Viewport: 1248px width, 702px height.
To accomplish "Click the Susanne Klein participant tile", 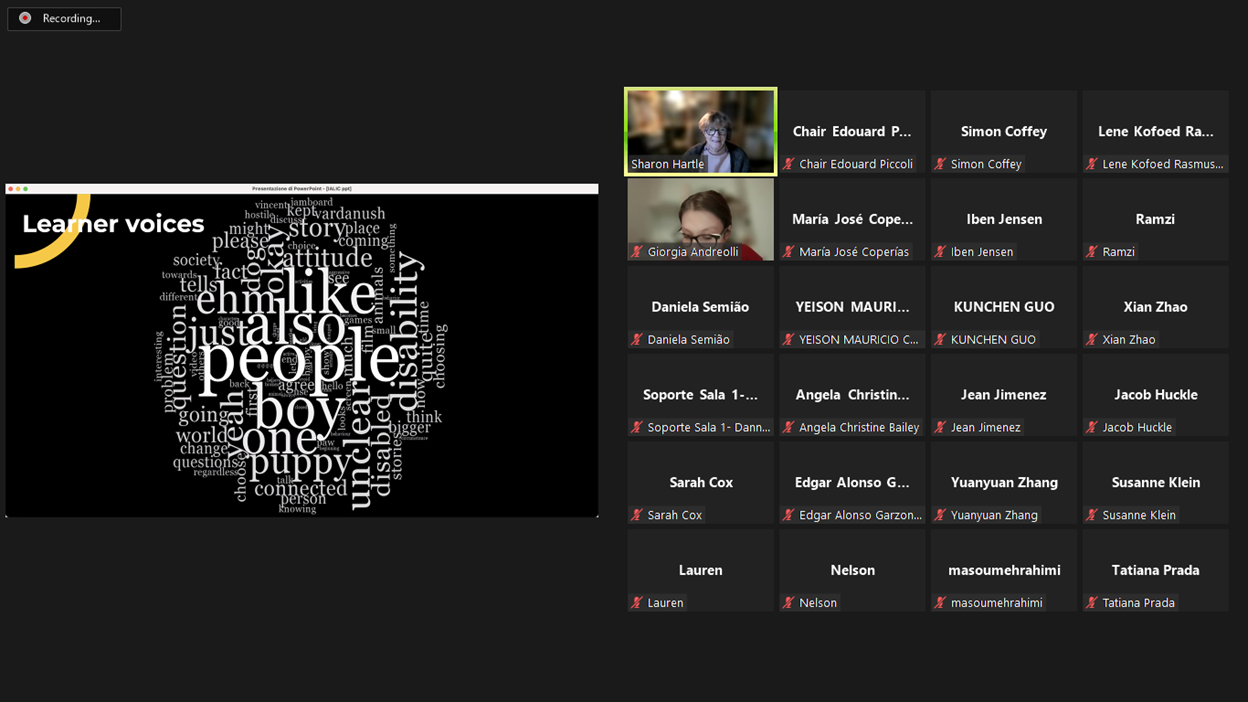I will (x=1155, y=483).
